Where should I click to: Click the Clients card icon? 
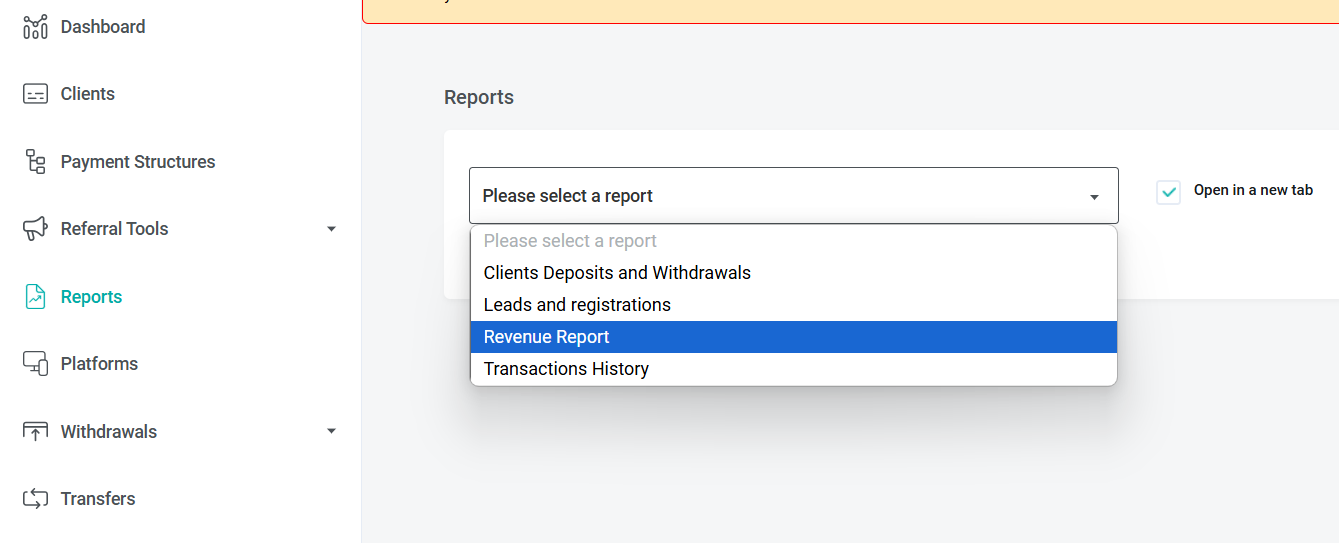click(35, 94)
